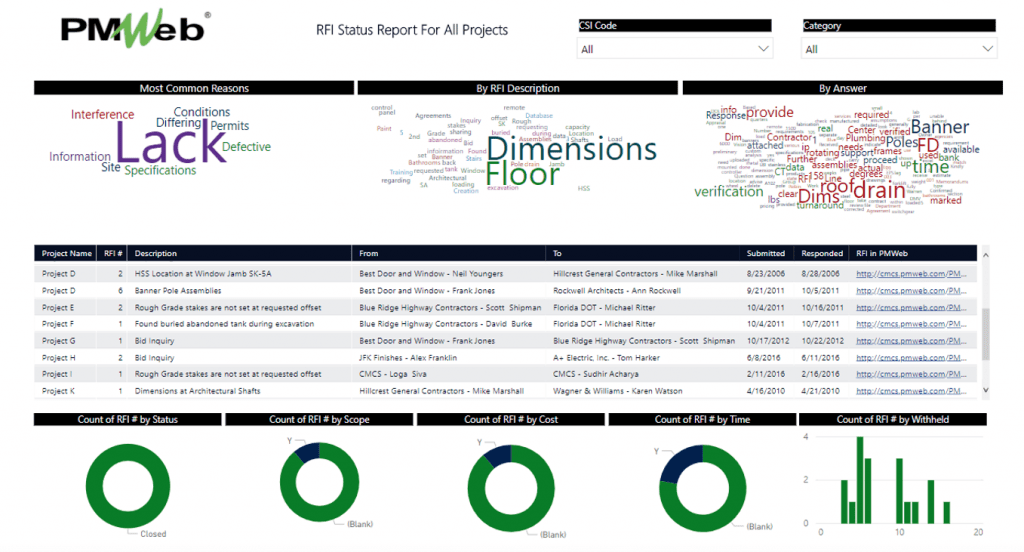Sort table by Responded column header

(x=822, y=253)
